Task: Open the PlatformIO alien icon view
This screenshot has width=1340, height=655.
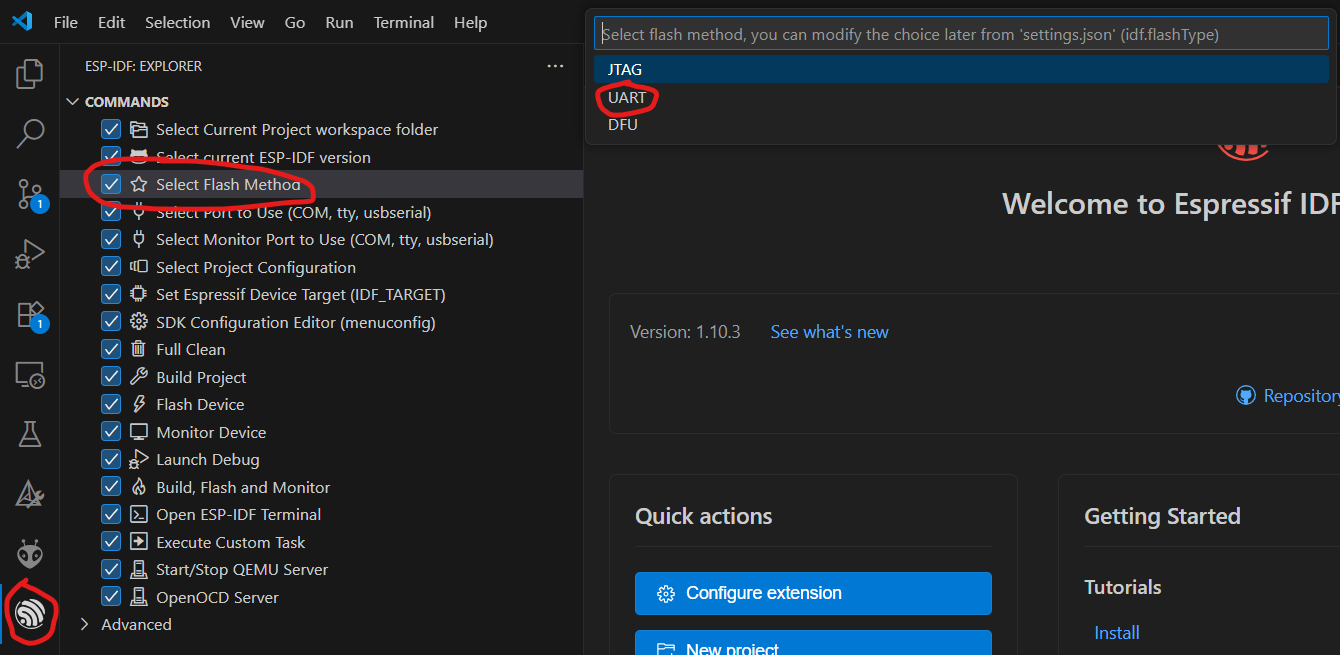Action: (x=30, y=553)
